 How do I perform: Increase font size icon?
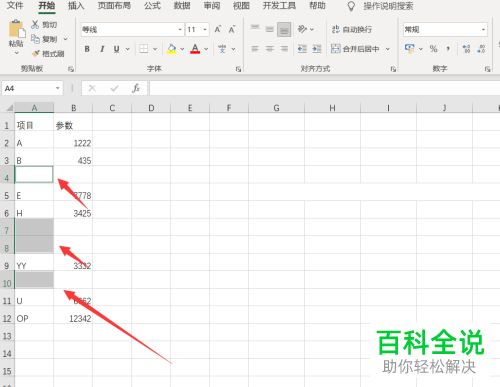218,30
